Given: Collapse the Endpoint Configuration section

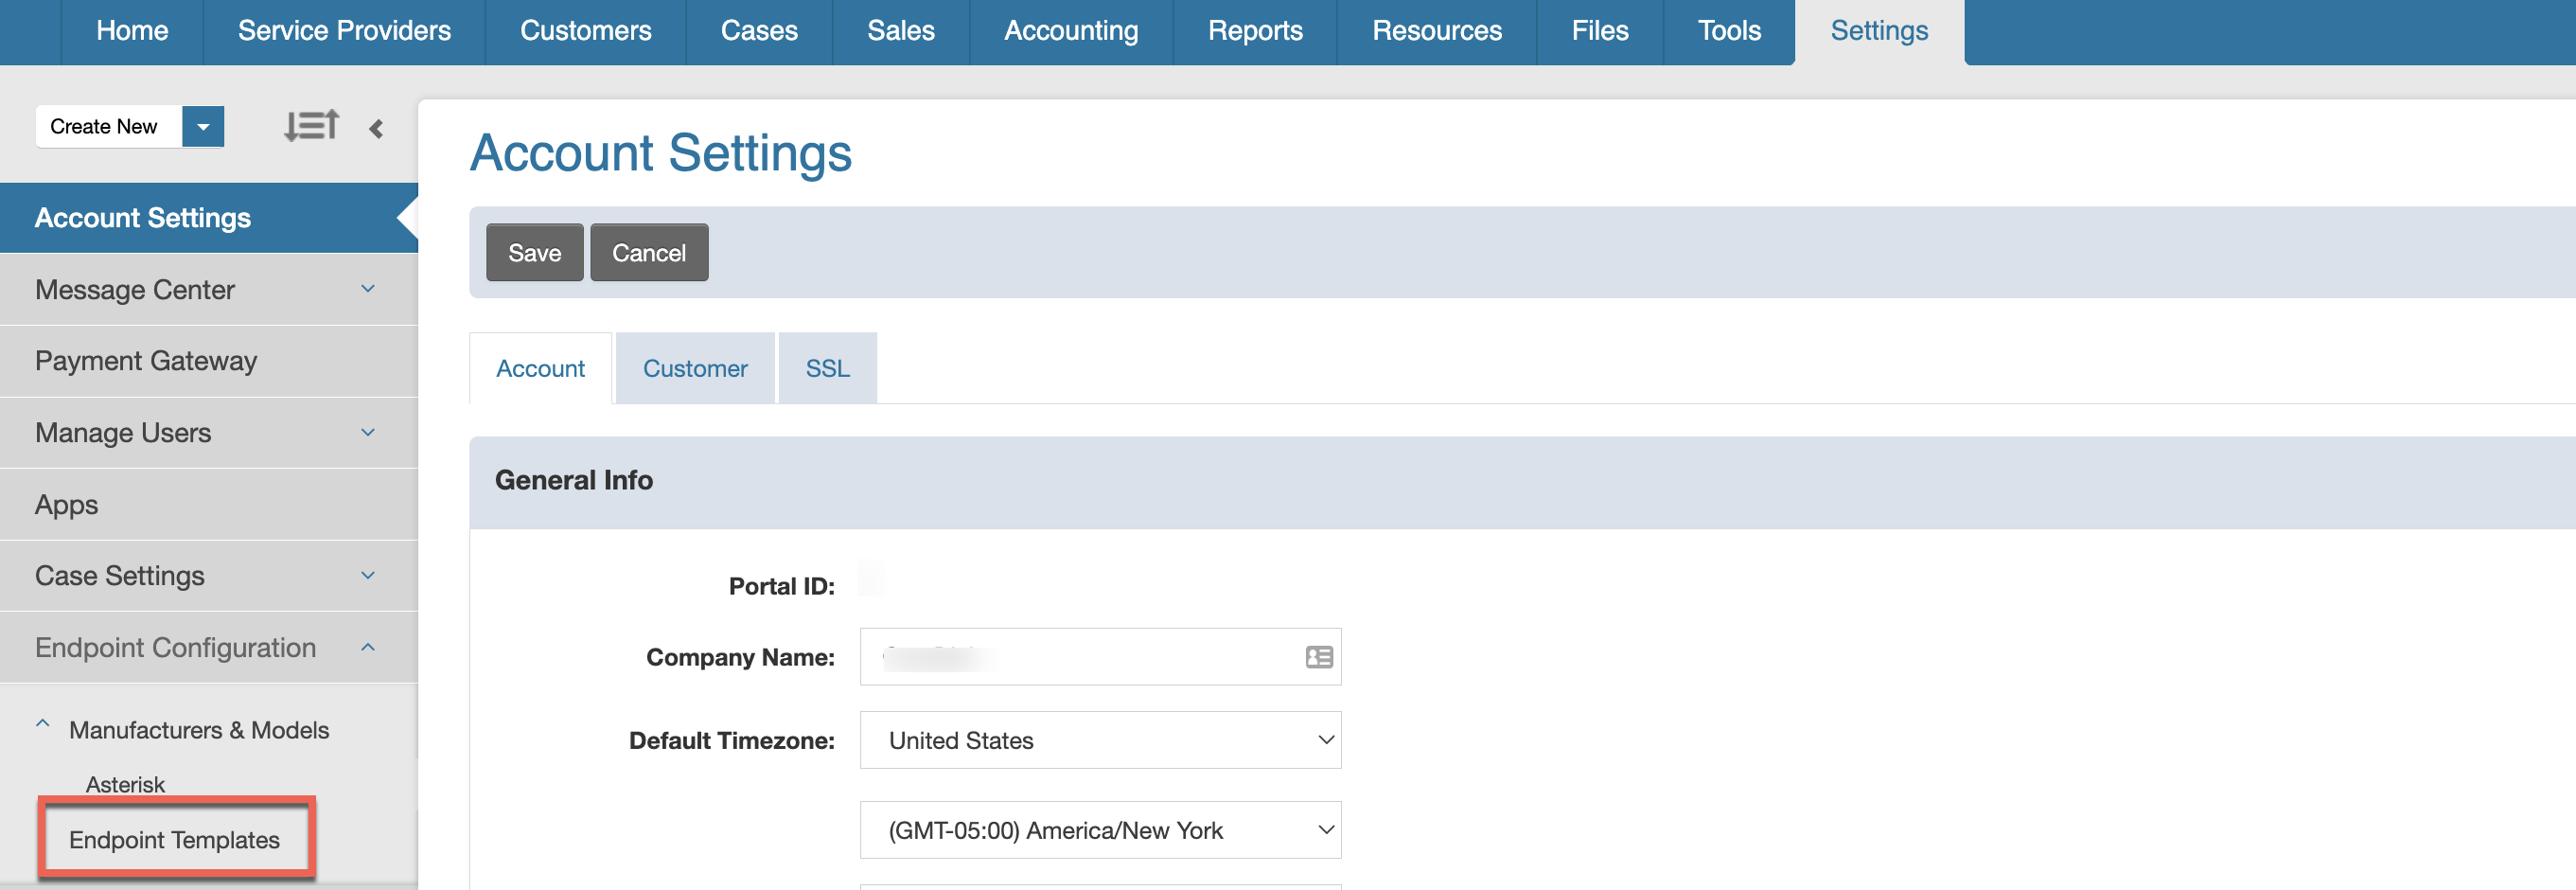Looking at the screenshot, I should tap(368, 647).
